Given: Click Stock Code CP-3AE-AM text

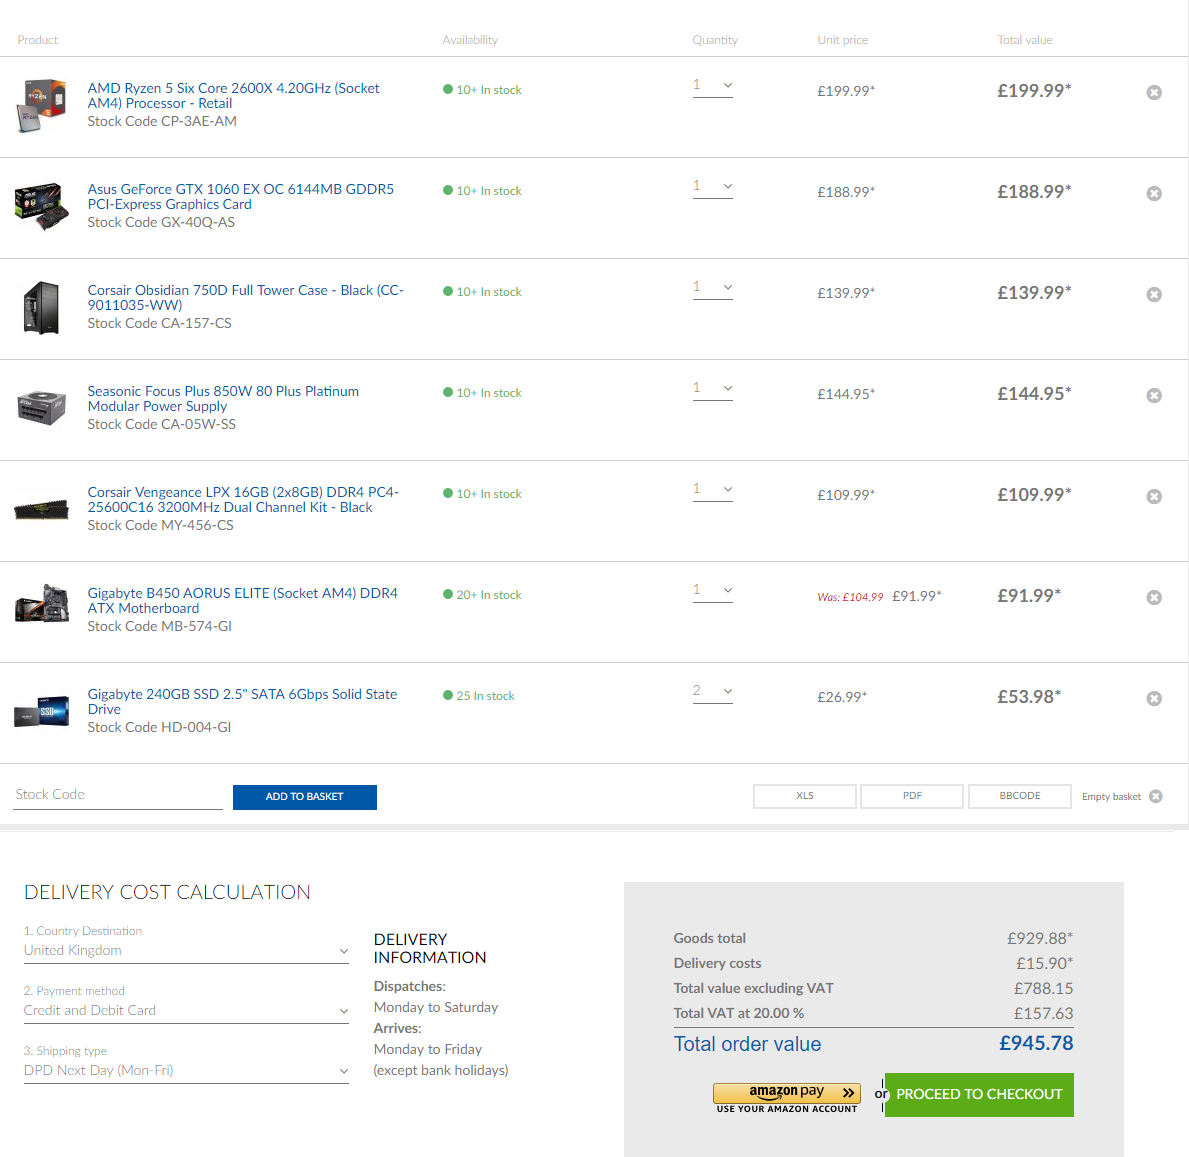Looking at the screenshot, I should point(162,121).
